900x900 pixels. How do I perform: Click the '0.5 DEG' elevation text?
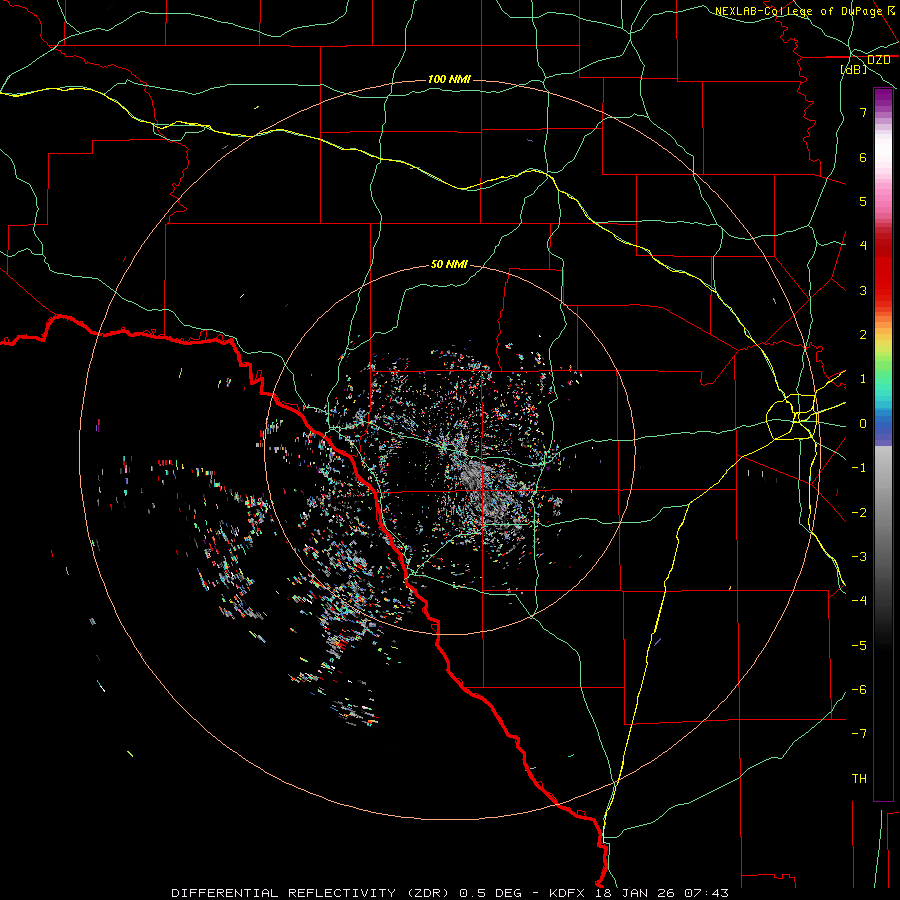tap(490, 893)
